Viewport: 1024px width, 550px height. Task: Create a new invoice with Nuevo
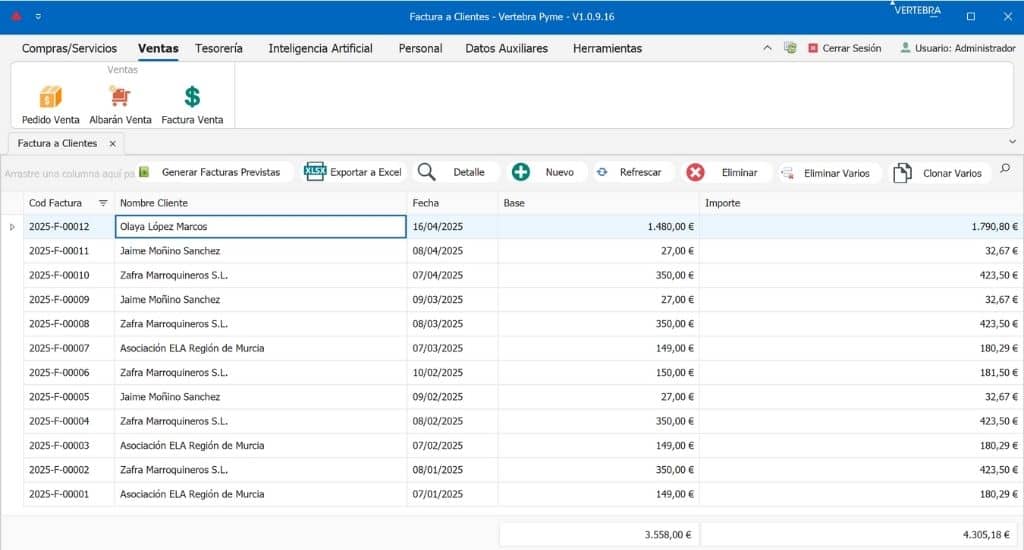(544, 172)
